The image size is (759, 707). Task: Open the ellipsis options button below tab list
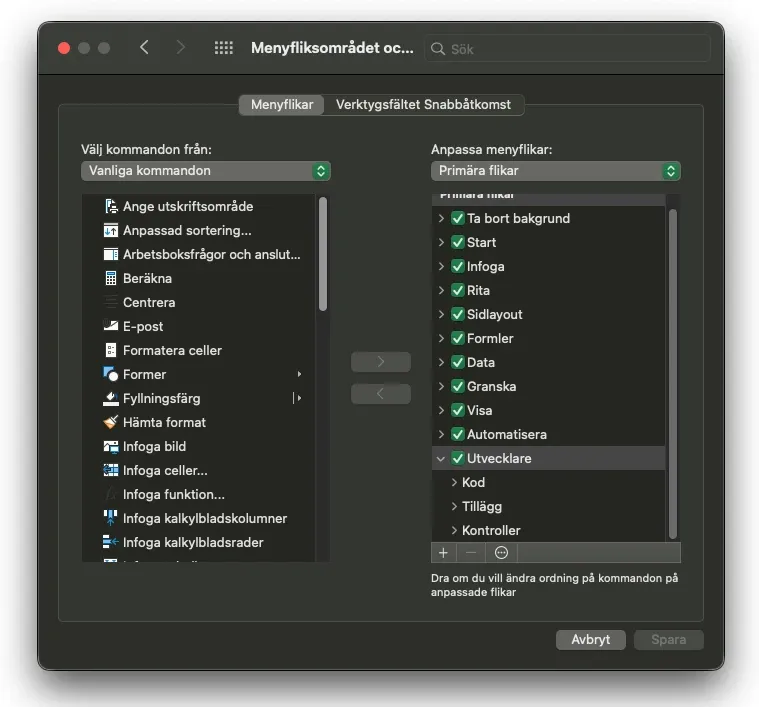coord(501,552)
